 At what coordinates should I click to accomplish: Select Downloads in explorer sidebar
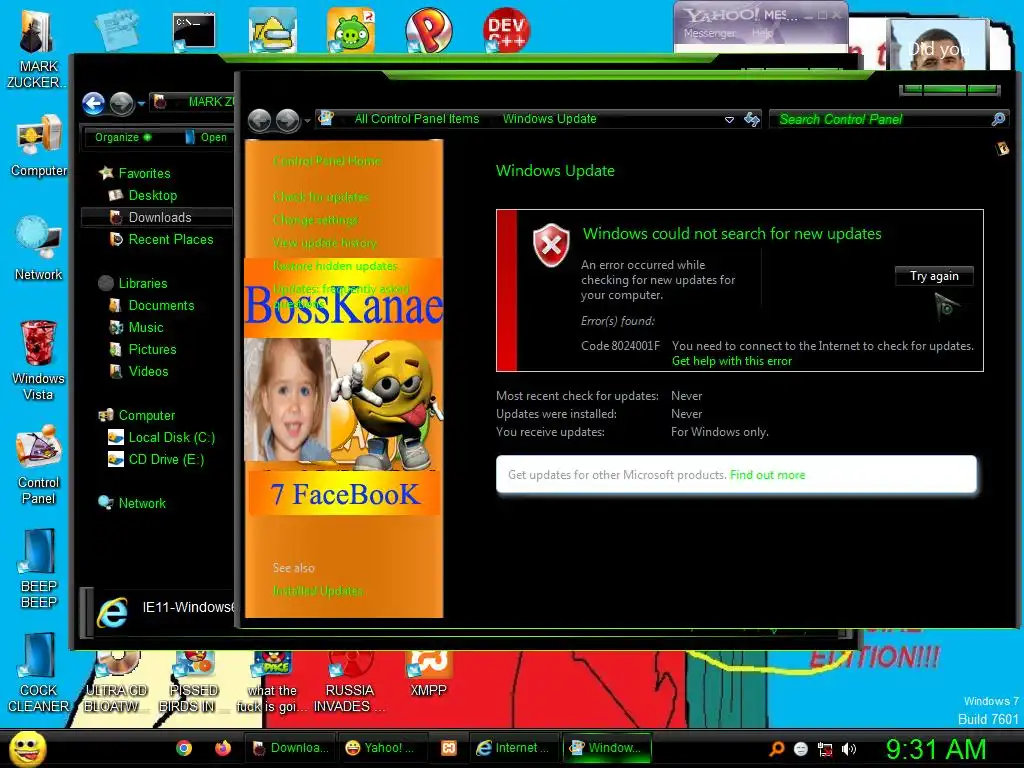coord(157,217)
